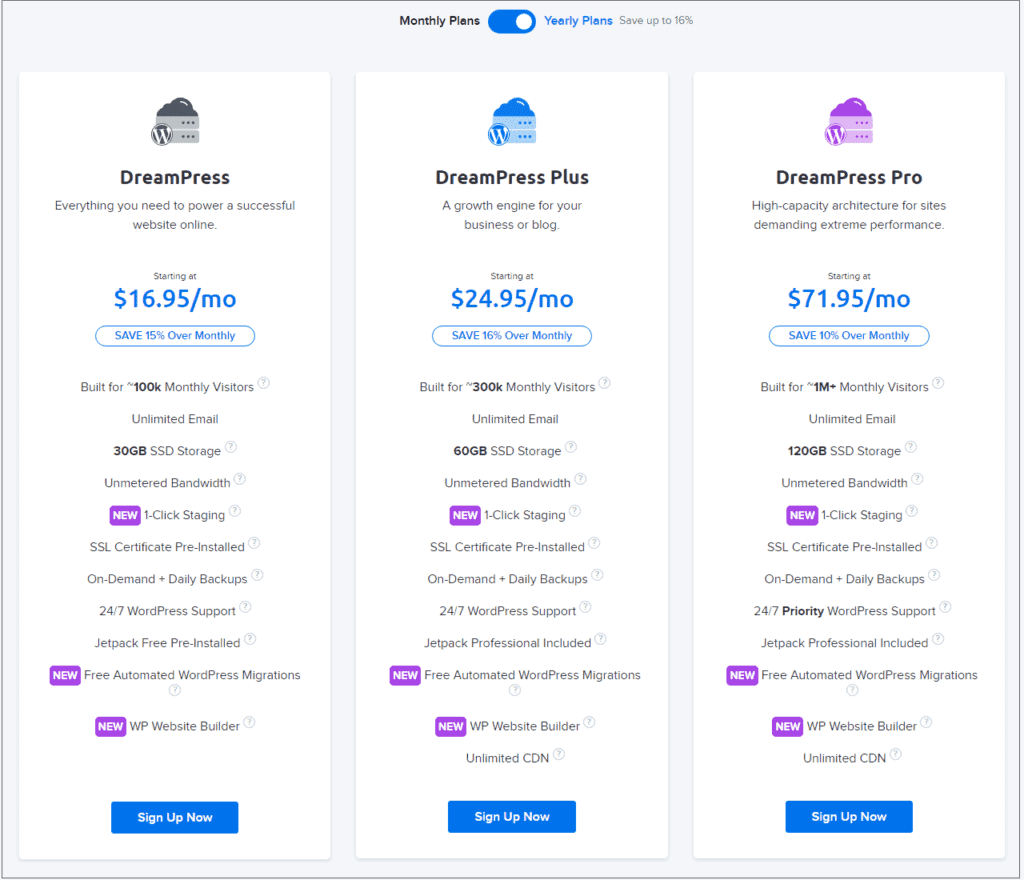The height and width of the screenshot is (880, 1024).
Task: Open Daily Backups help in DreamPress Plus card
Action: (x=598, y=574)
